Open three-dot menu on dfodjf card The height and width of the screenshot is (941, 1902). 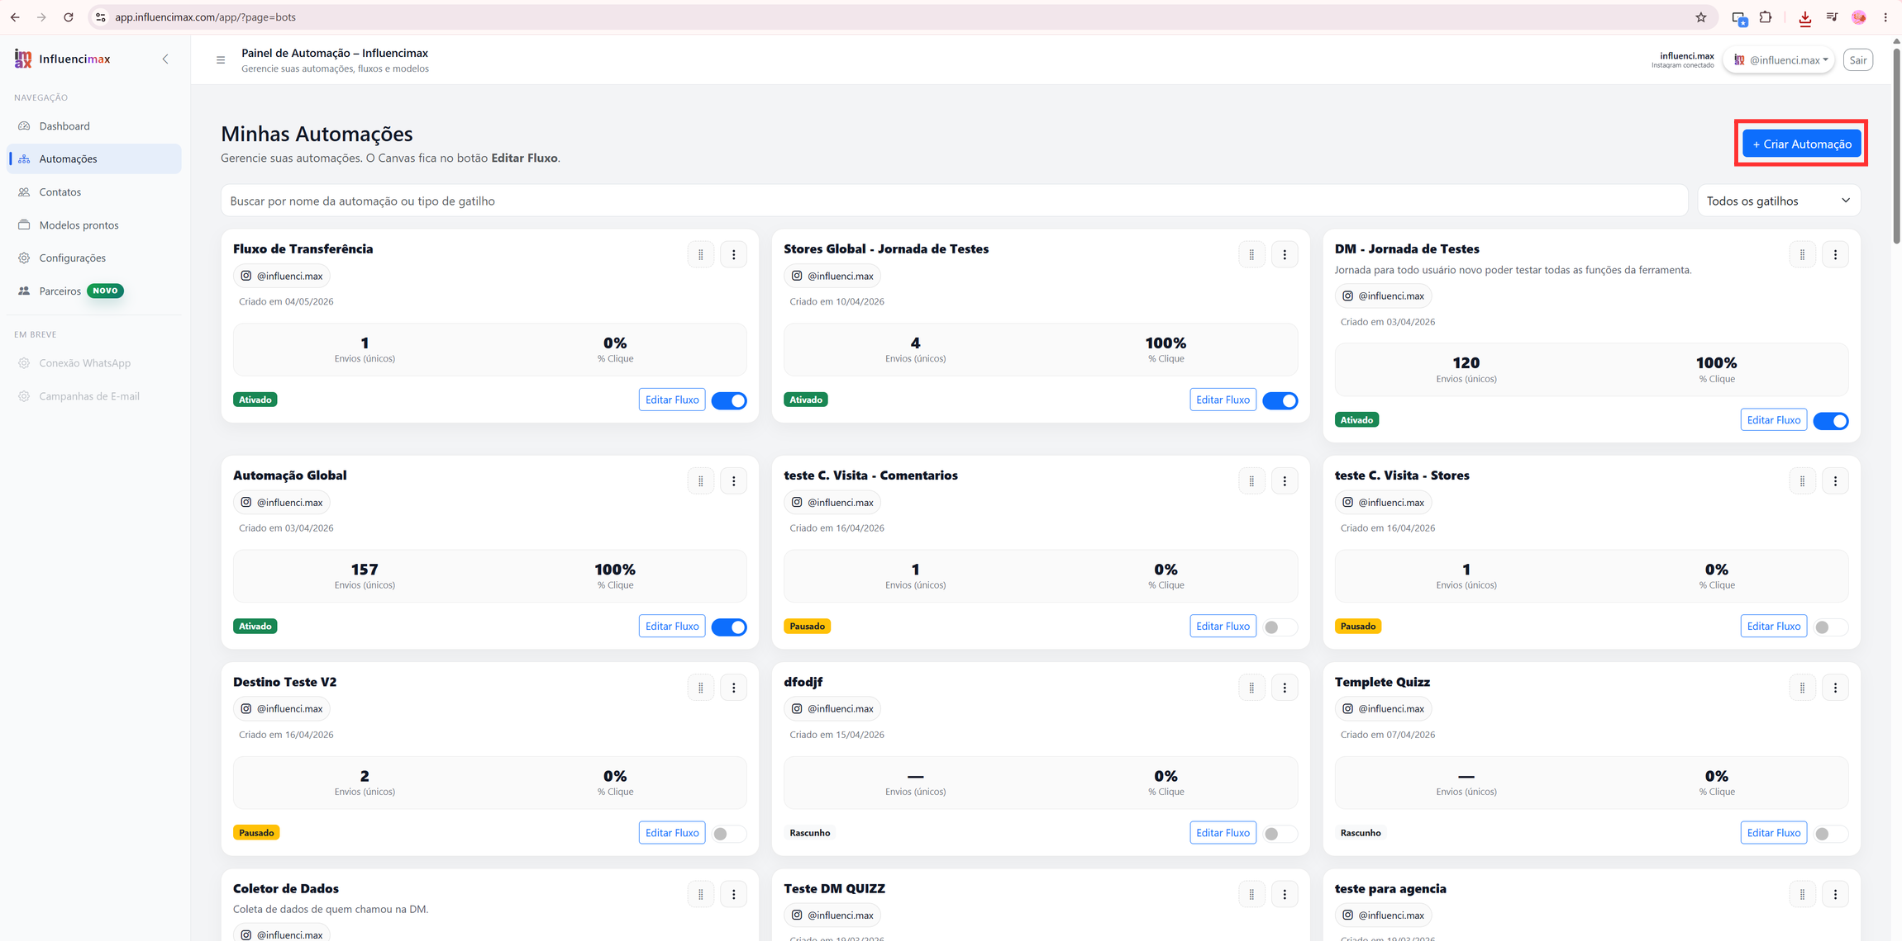coord(1285,688)
